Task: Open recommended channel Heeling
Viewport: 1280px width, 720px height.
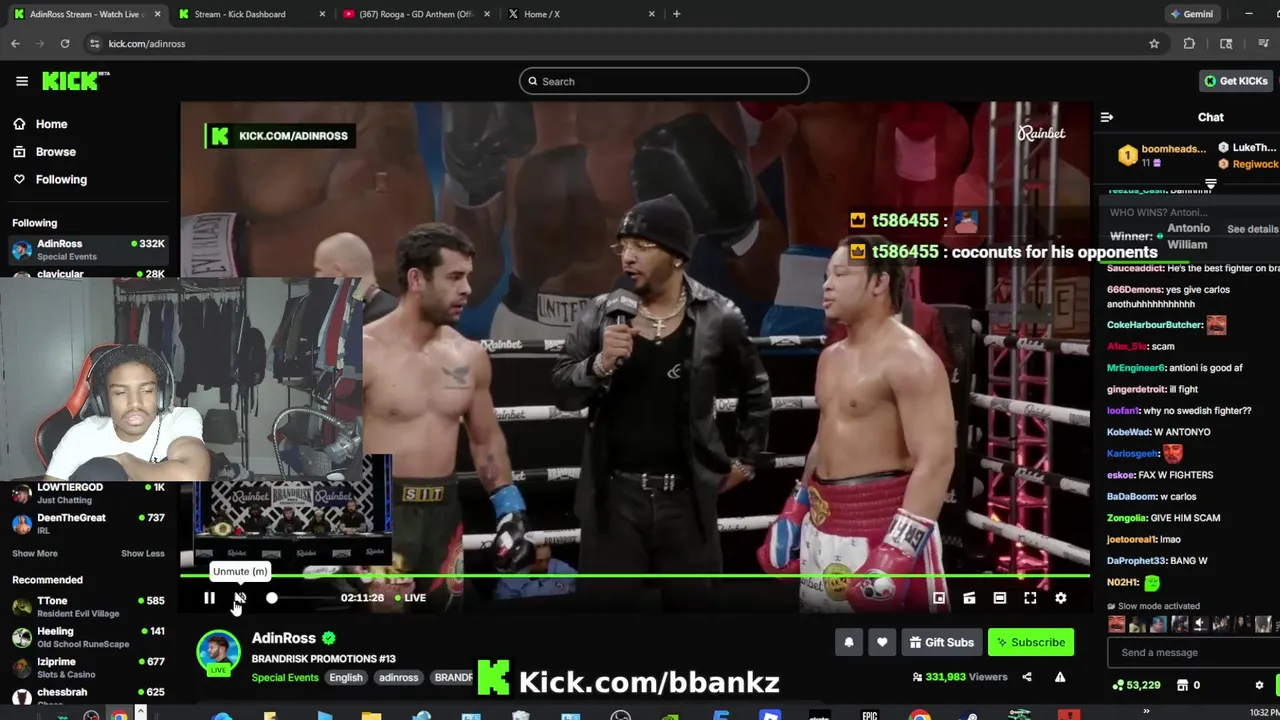Action: point(88,637)
